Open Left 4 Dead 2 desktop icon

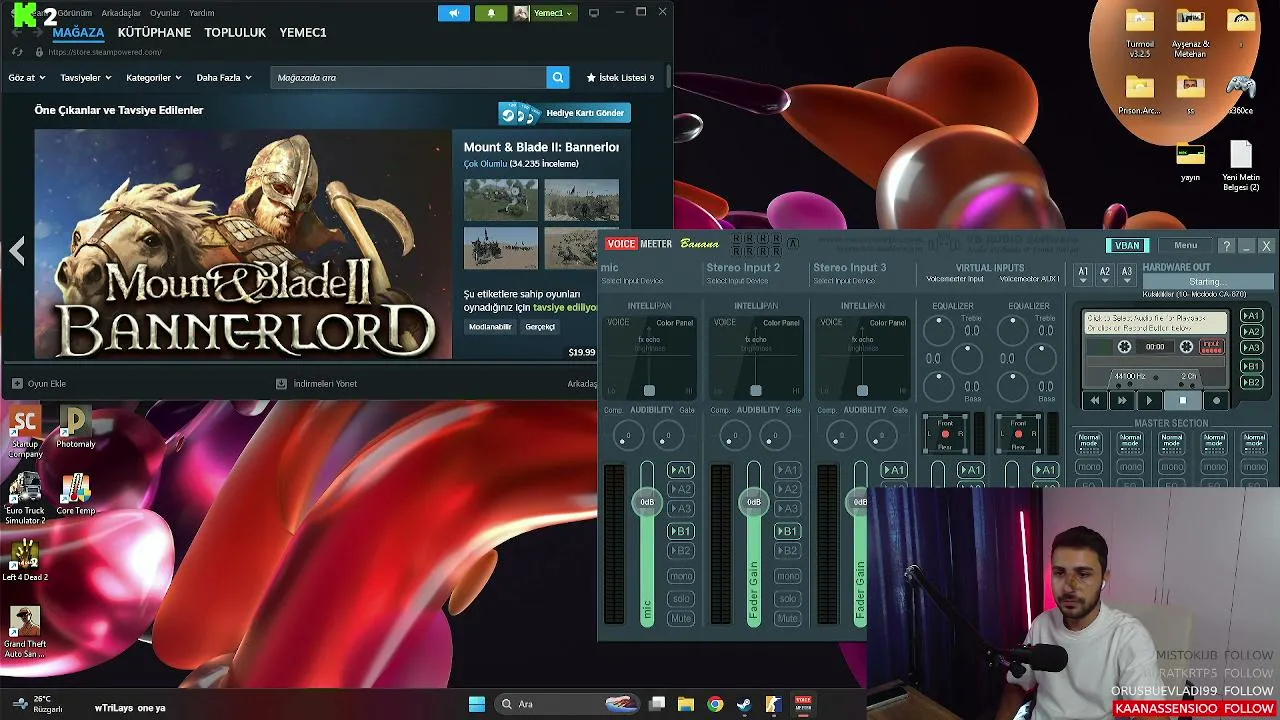tap(25, 560)
